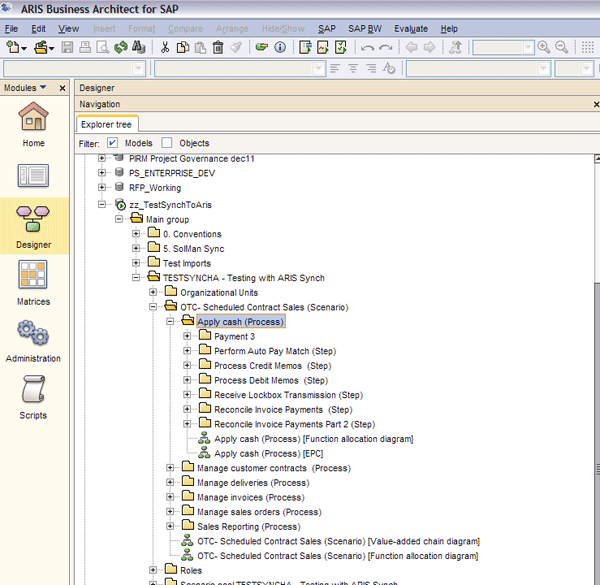
Task: Open the Scripts module
Action: pos(34,394)
